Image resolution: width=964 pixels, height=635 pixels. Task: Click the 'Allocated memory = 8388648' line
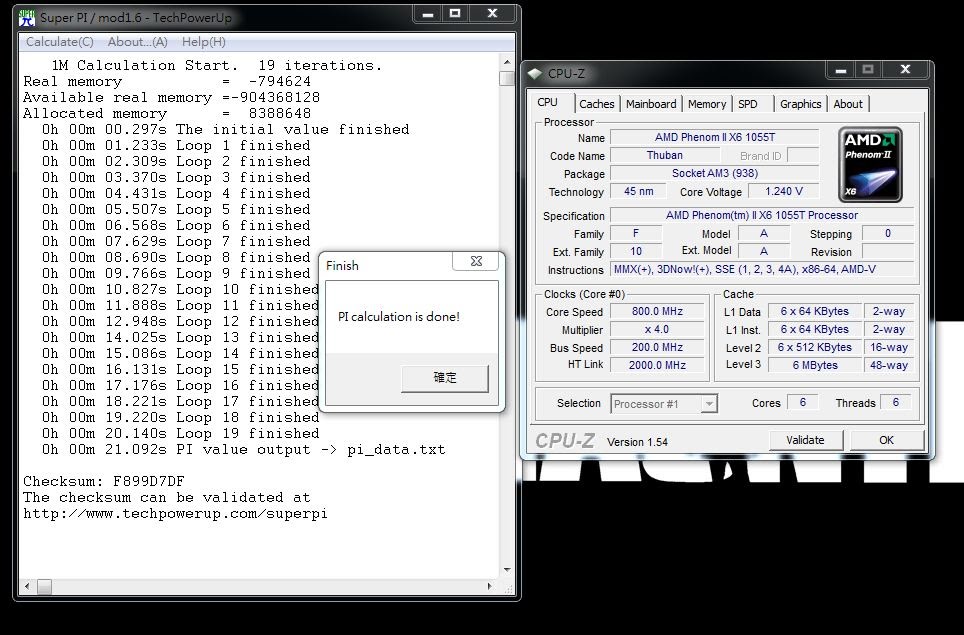[167, 114]
